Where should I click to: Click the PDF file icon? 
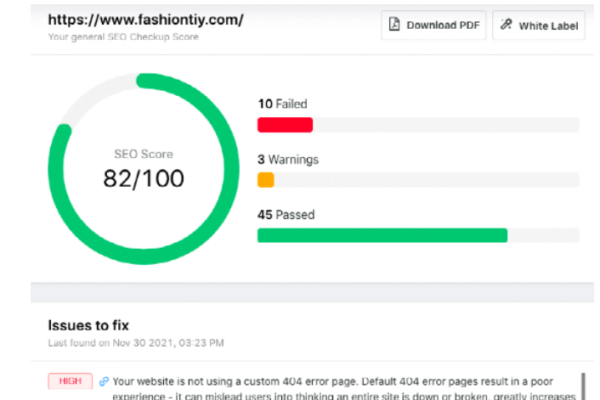[x=394, y=24]
